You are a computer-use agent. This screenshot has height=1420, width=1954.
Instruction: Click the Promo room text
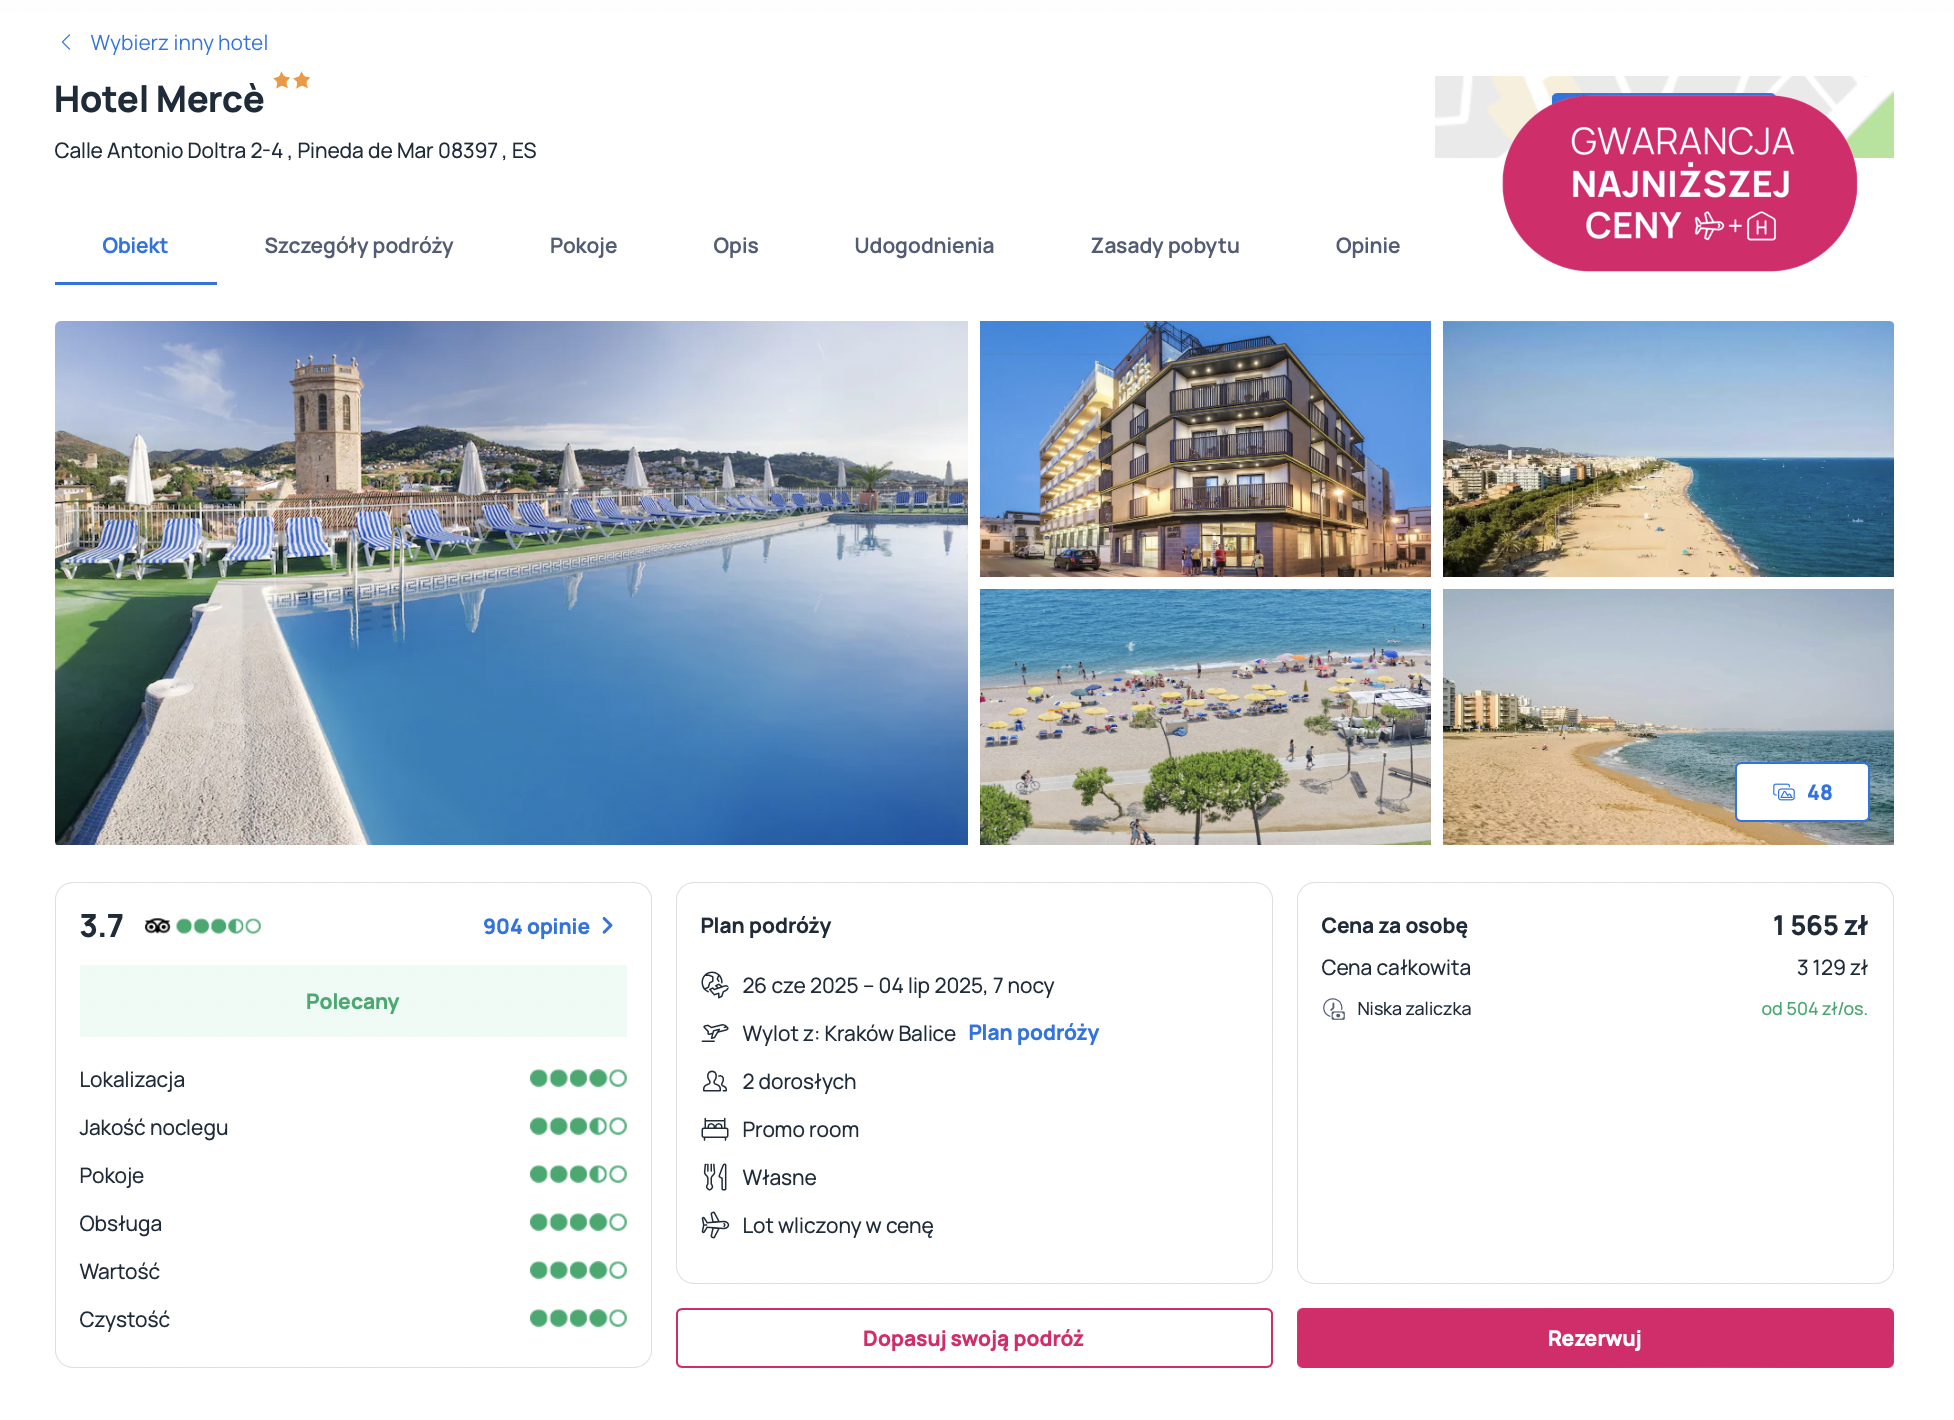click(x=800, y=1130)
